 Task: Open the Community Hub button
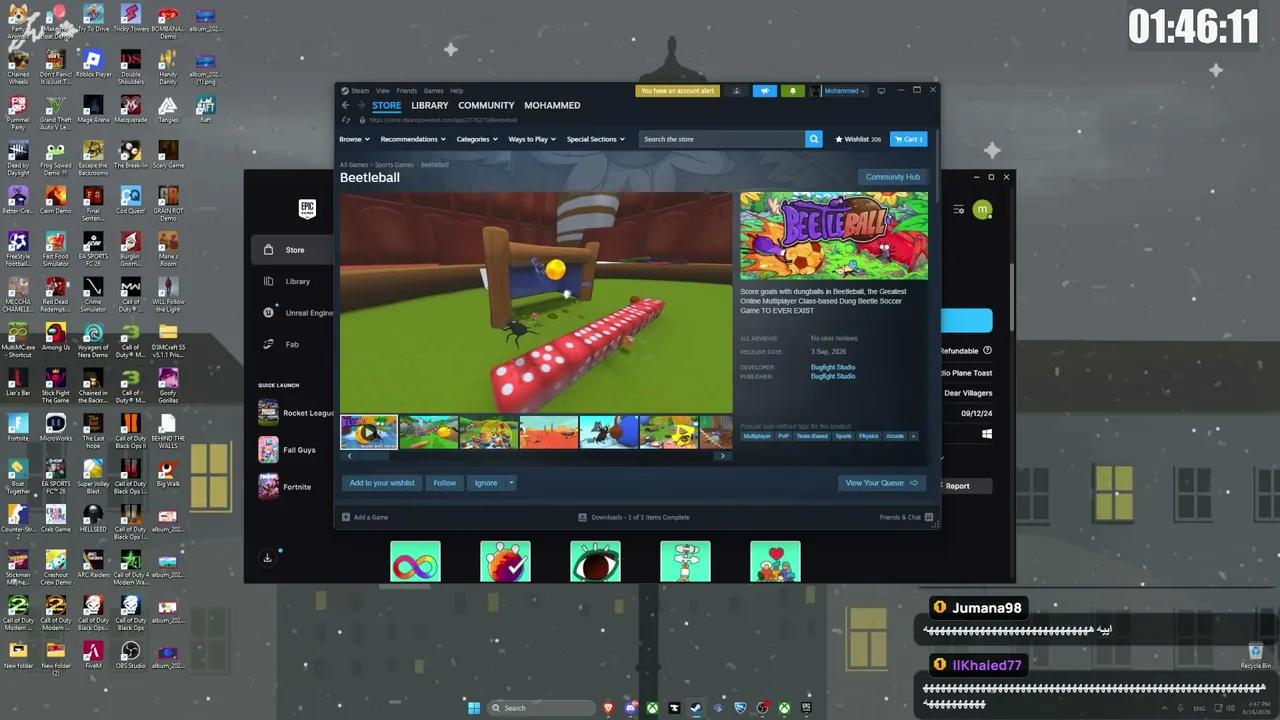click(x=893, y=177)
